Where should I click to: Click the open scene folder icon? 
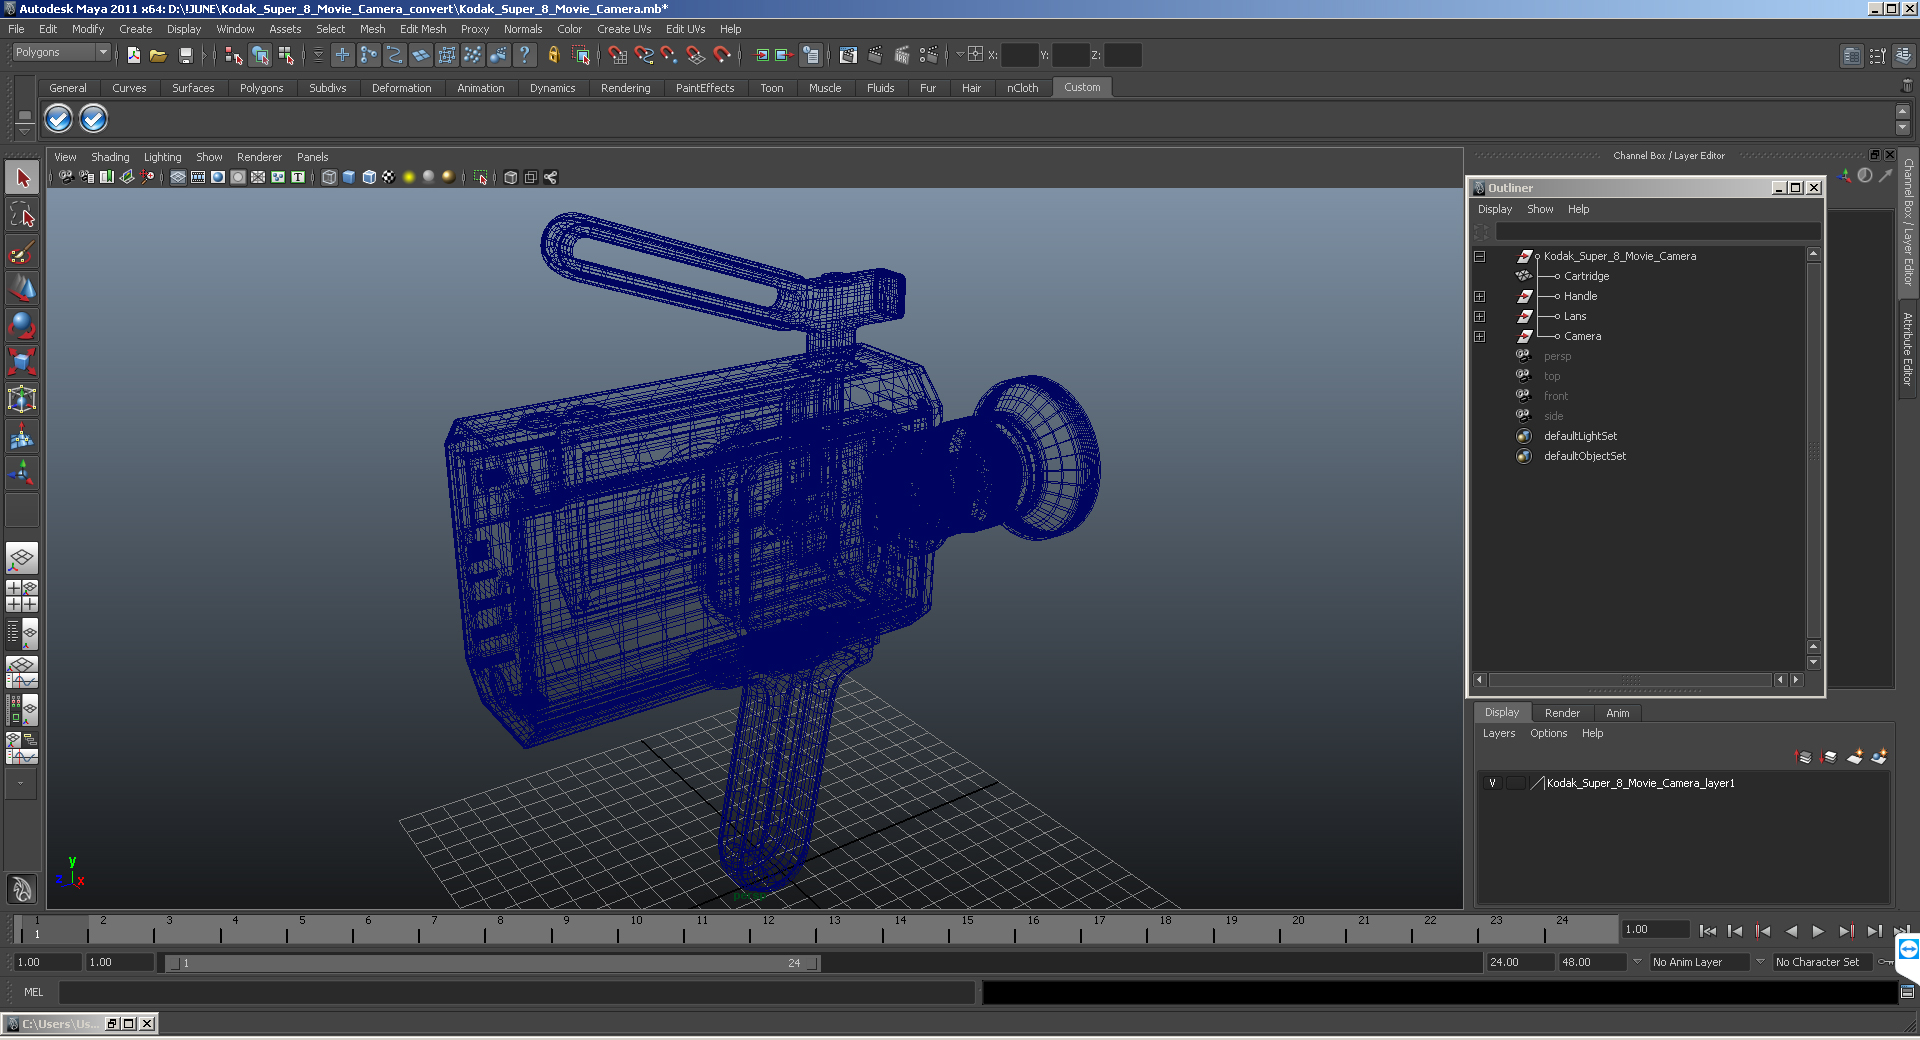pyautogui.click(x=158, y=56)
